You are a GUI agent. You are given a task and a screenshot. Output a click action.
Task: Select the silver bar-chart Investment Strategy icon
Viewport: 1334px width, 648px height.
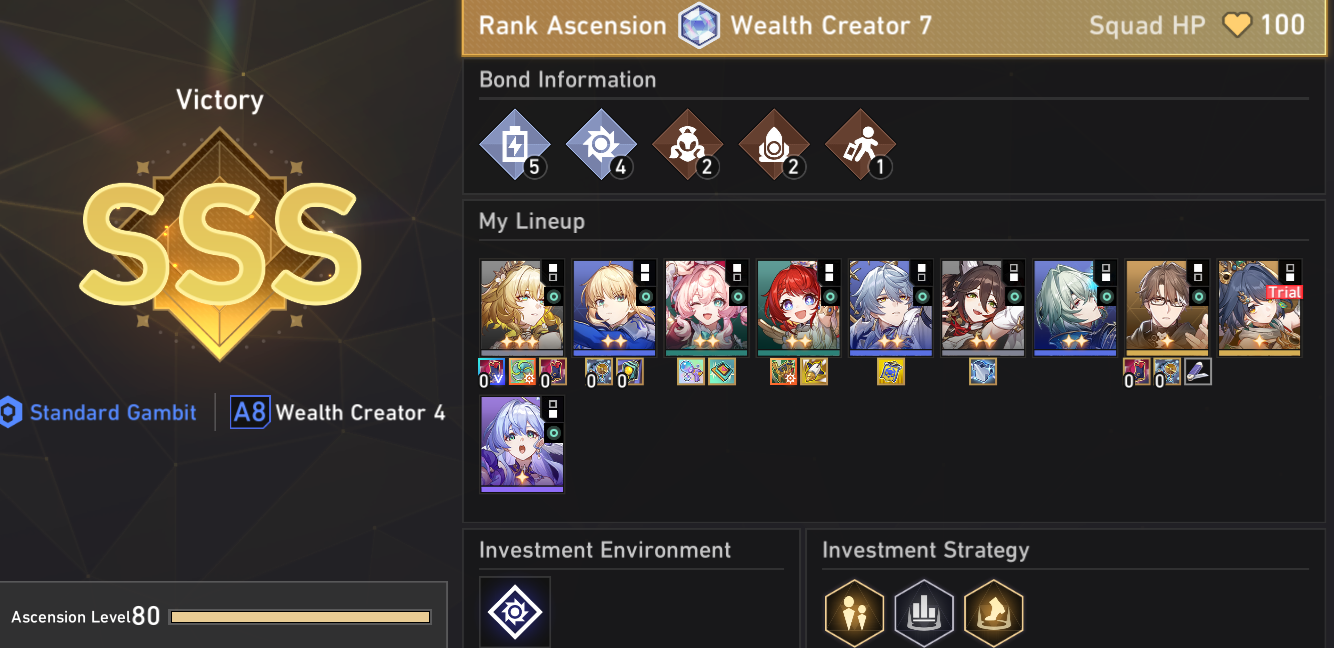[924, 612]
